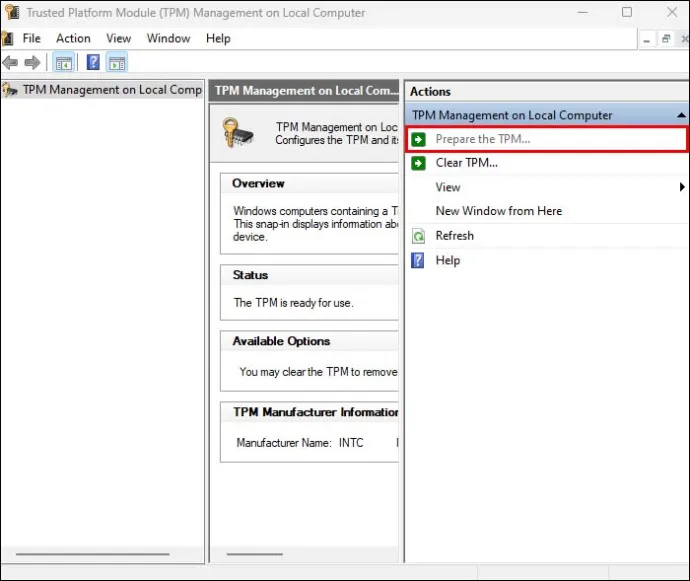Expand the View submenu arrow in Actions
The width and height of the screenshot is (690, 581).
click(682, 187)
